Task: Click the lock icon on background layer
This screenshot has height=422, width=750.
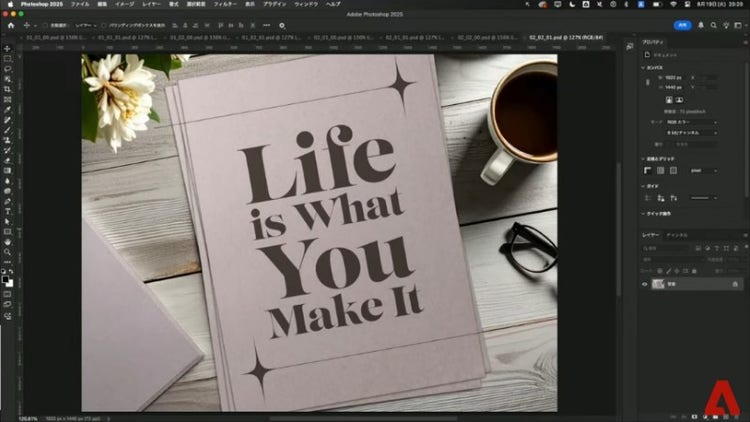Action: click(735, 284)
